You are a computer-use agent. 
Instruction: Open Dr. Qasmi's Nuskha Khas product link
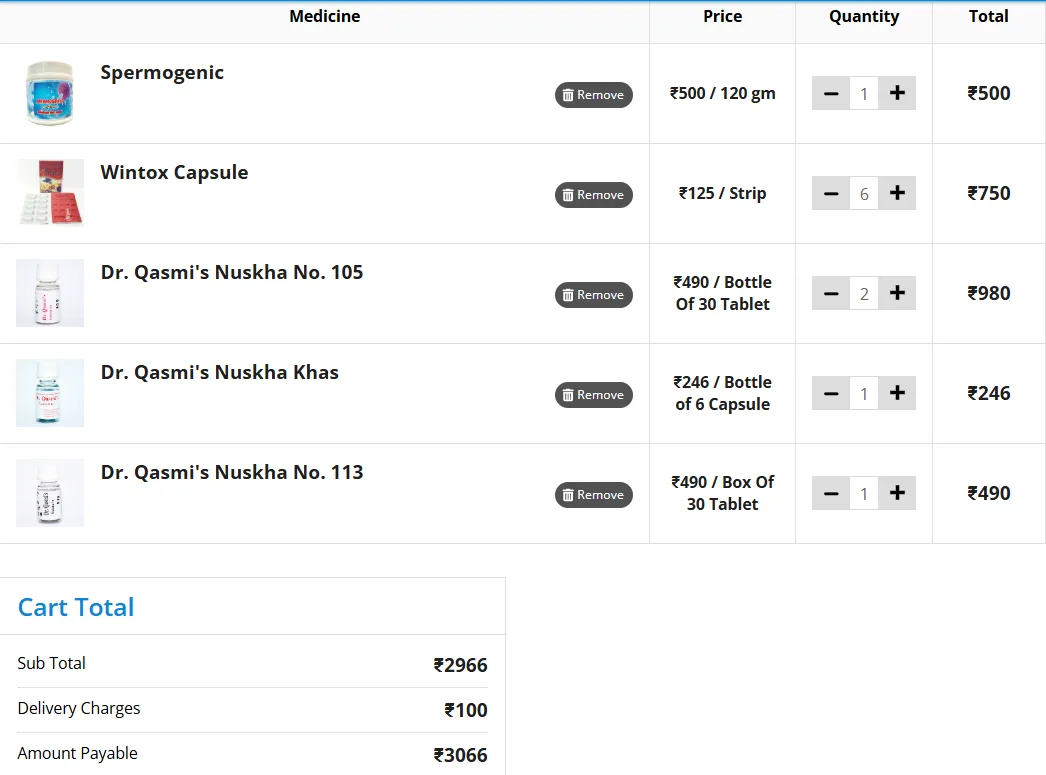coord(219,372)
